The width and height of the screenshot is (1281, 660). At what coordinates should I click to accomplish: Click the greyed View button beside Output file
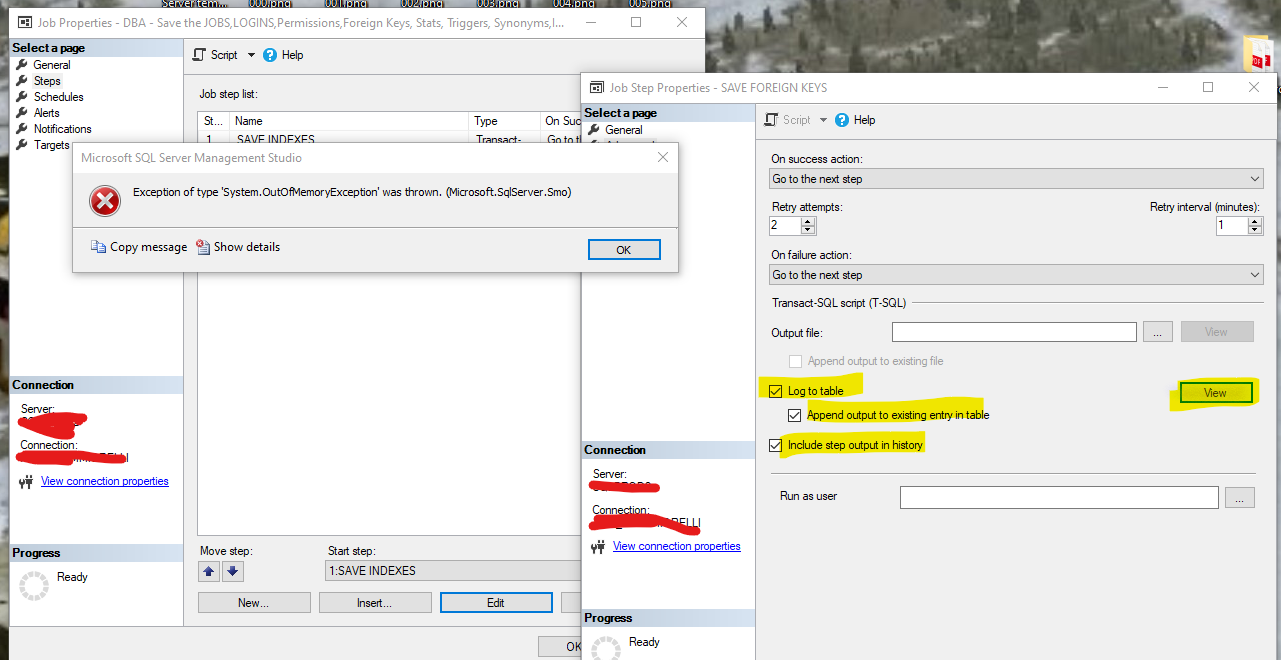(1217, 332)
